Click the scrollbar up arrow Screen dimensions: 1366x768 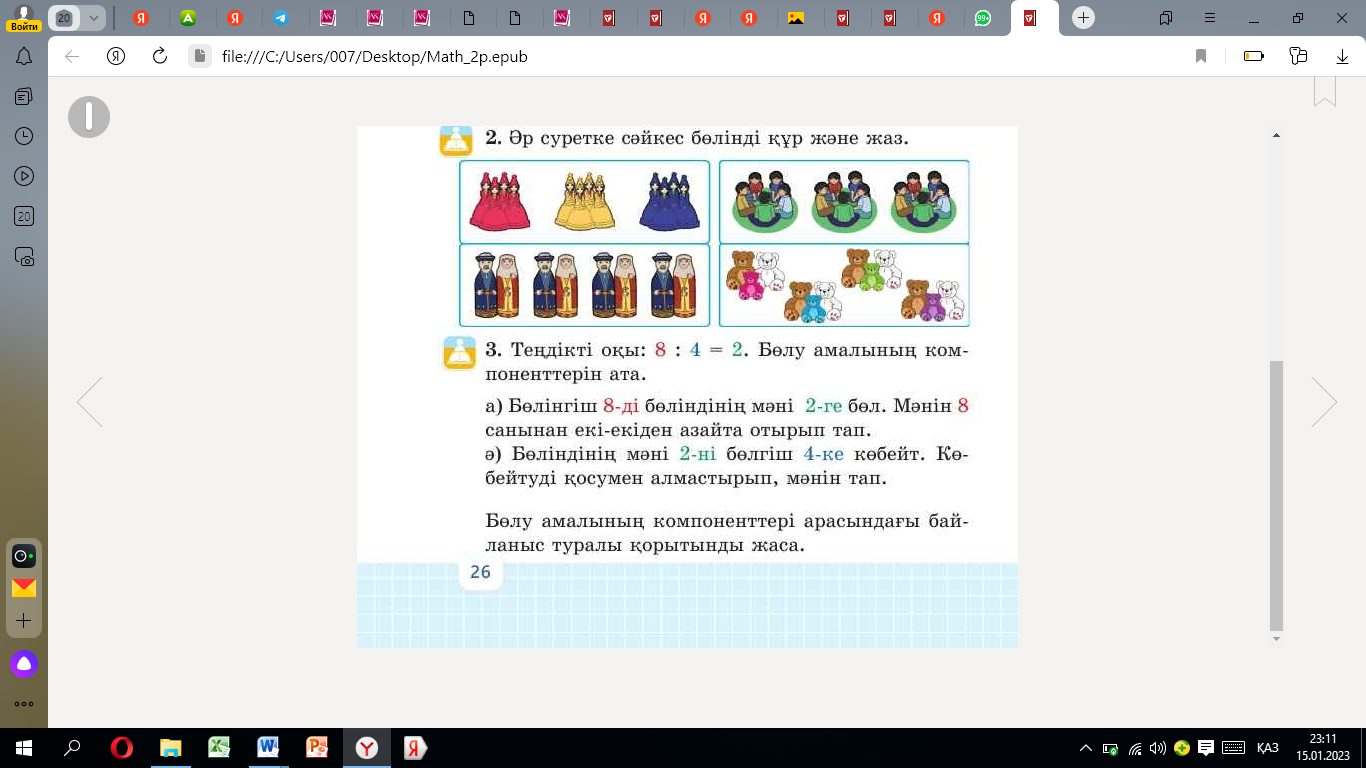(1275, 133)
